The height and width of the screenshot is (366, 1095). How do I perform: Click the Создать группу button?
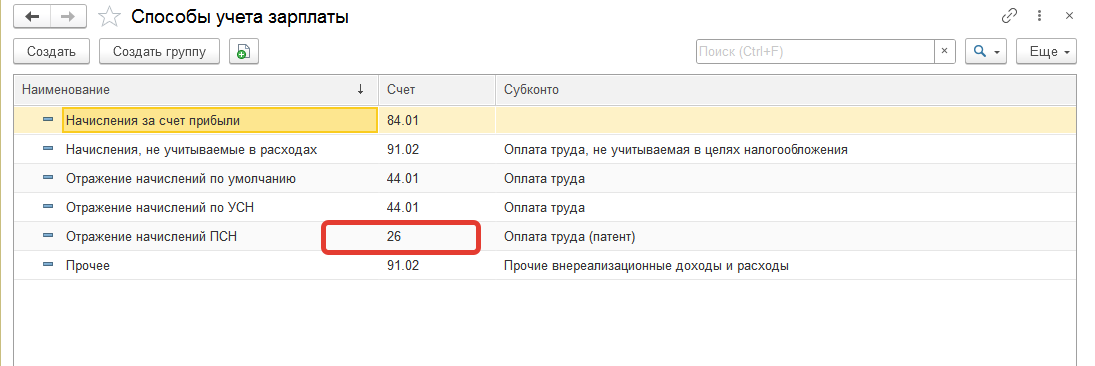tap(159, 52)
